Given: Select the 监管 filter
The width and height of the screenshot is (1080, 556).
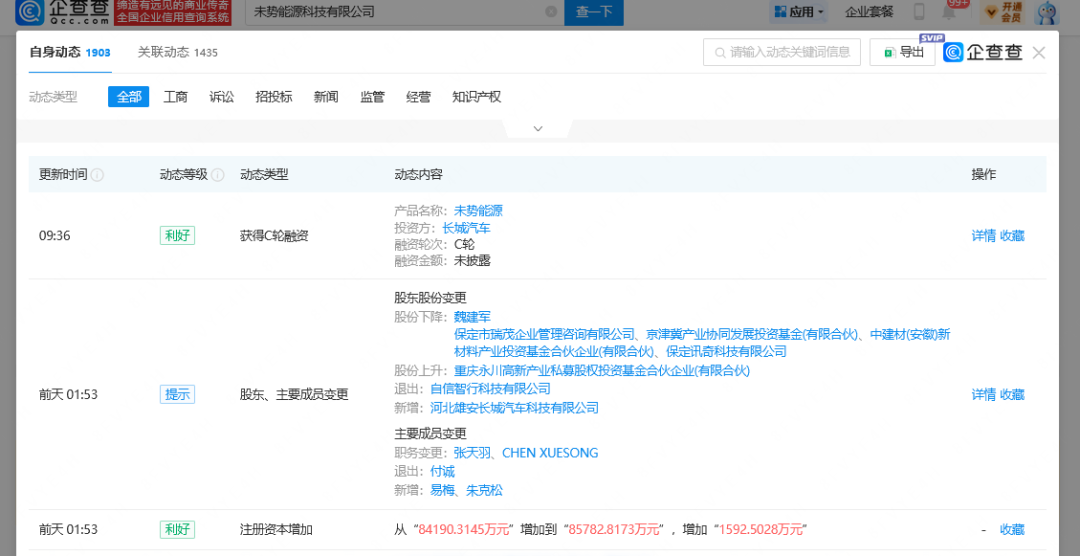Looking at the screenshot, I should [x=372, y=96].
